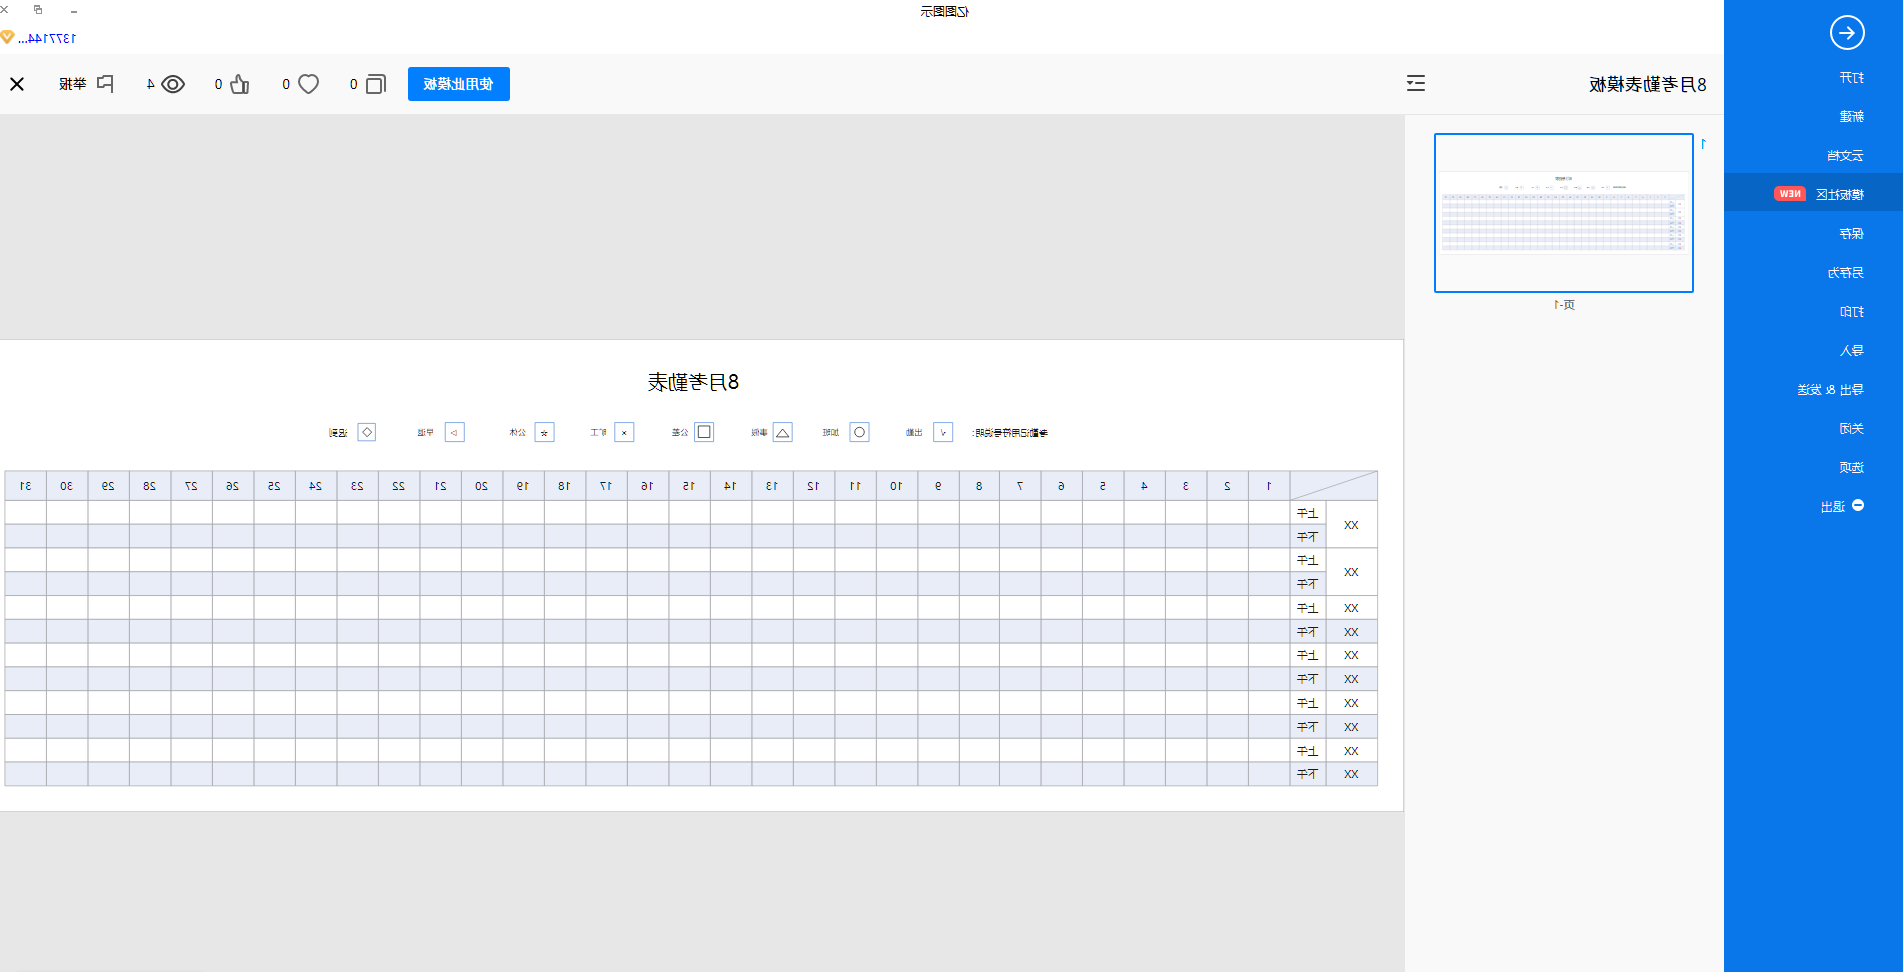
Task: Click the day 10 header cell
Action: (896, 486)
